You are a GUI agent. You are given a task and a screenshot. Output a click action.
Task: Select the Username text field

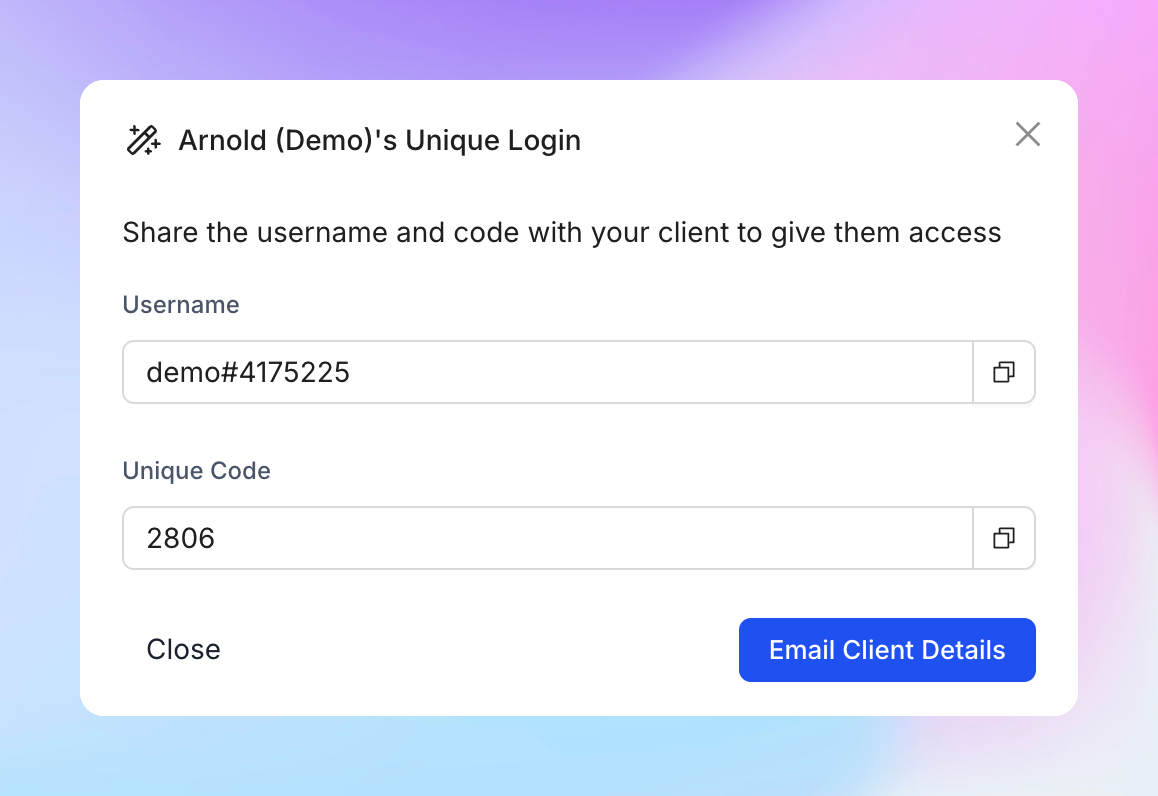548,372
